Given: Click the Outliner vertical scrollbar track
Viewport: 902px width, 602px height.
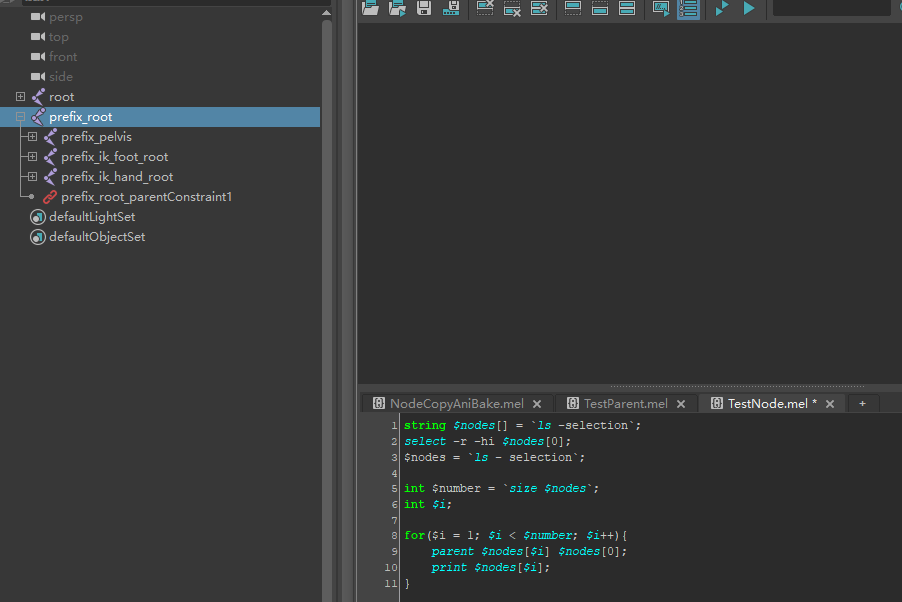Looking at the screenshot, I should point(327,311).
